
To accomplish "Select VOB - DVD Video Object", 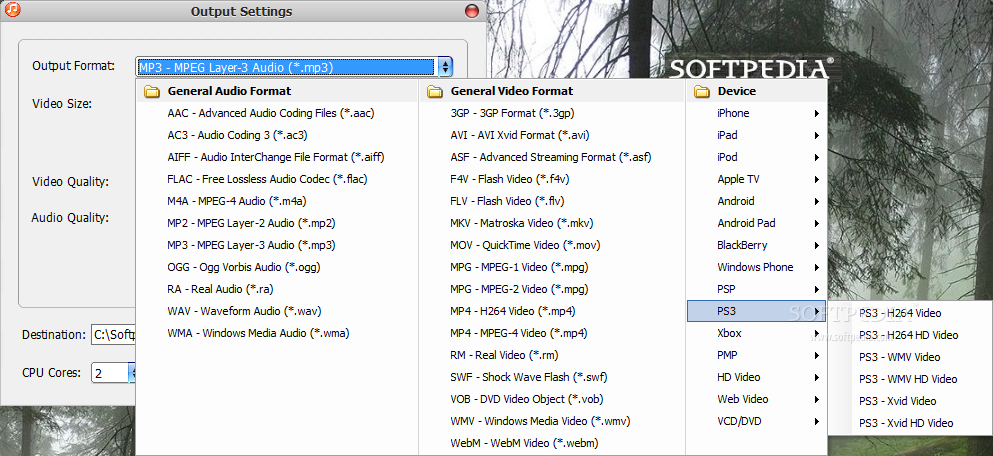I will [x=526, y=399].
